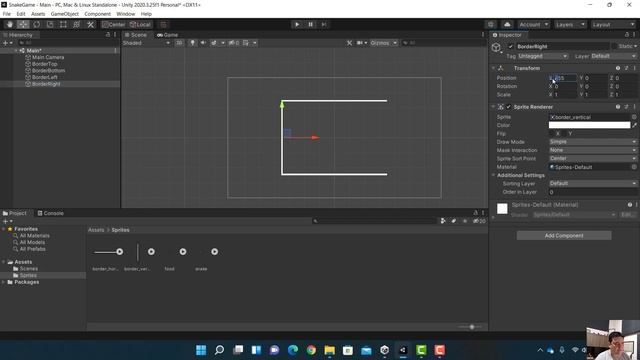Open the Color white swatch
640x360 pixels.
pos(589,125)
